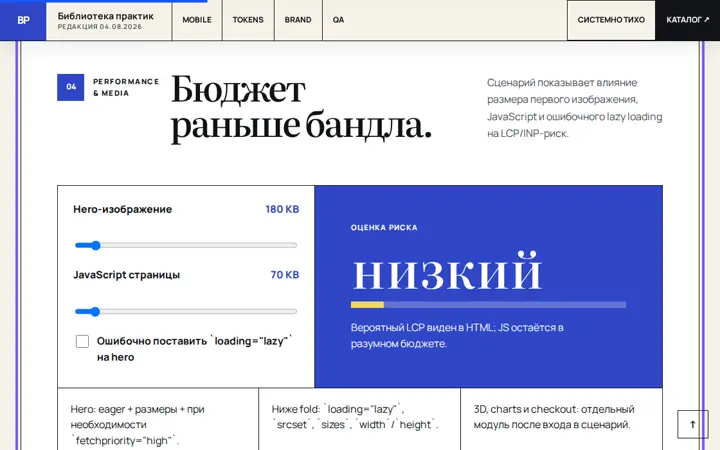Open the QA nav item
The width and height of the screenshot is (720, 450).
[338, 20]
